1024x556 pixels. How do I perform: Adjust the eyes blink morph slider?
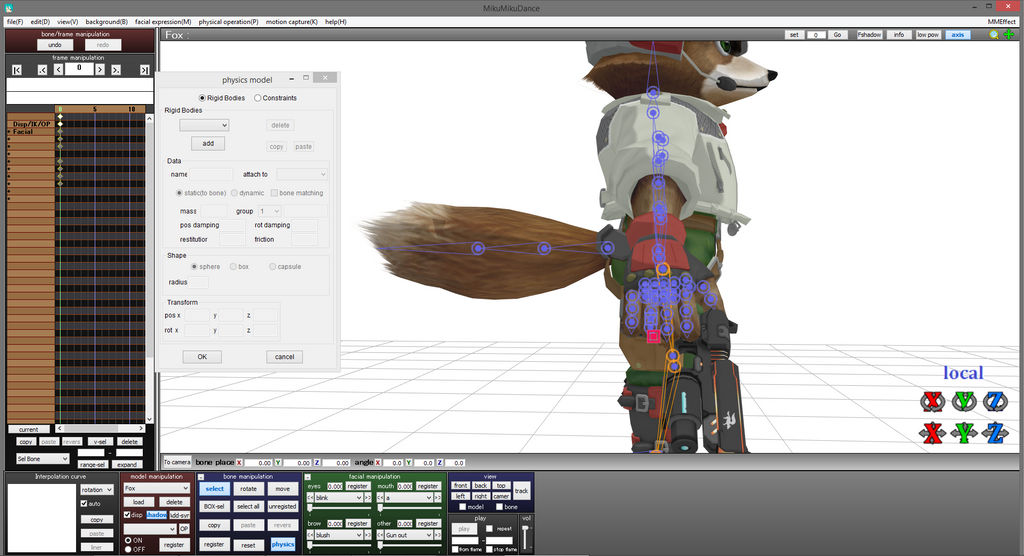pos(338,508)
